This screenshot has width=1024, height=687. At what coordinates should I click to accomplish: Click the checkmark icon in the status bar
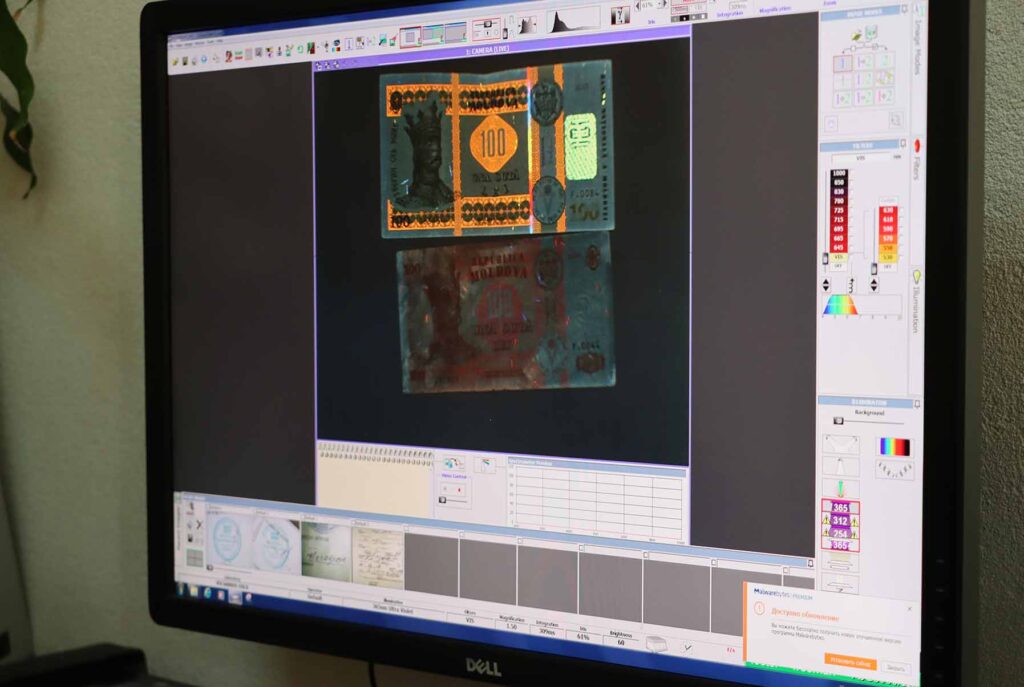point(687,647)
